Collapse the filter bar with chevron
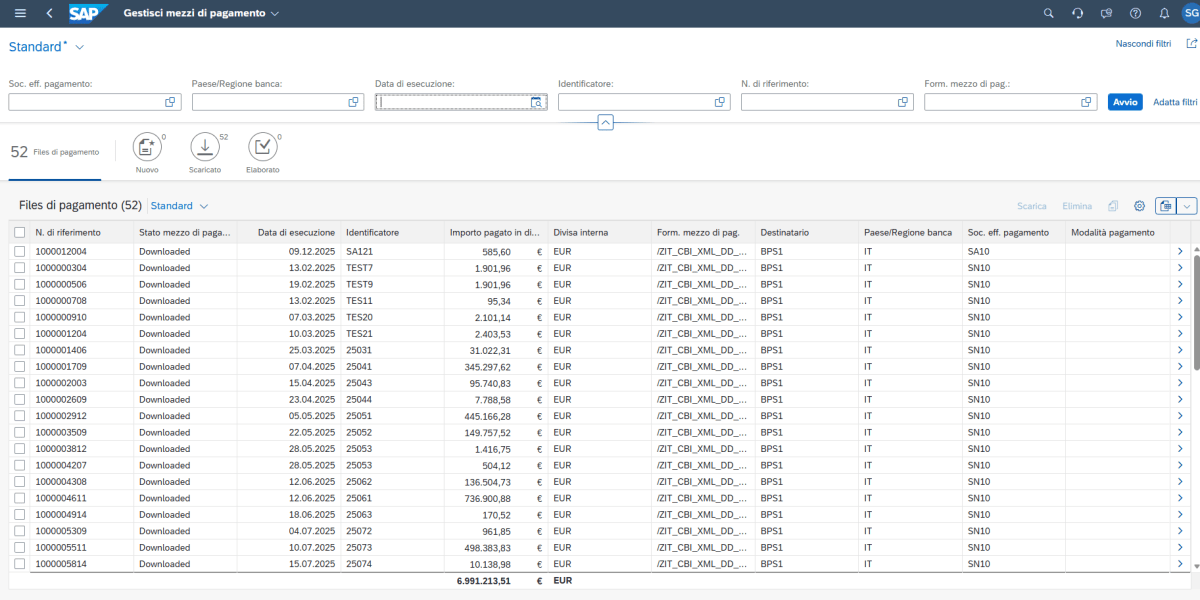 [605, 122]
